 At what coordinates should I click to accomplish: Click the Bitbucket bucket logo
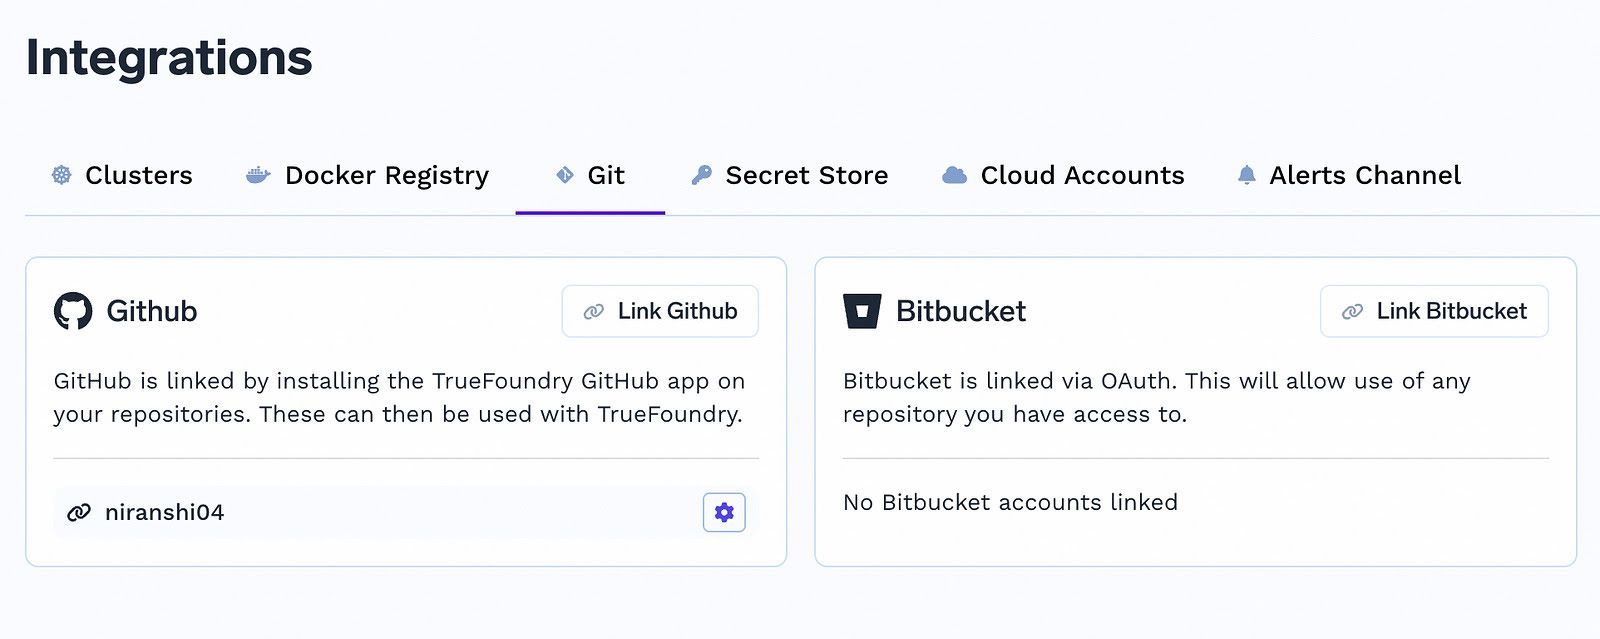[862, 311]
